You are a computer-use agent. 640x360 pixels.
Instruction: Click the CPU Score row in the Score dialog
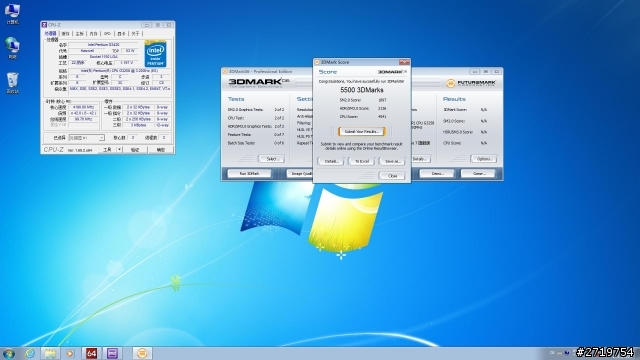point(363,117)
